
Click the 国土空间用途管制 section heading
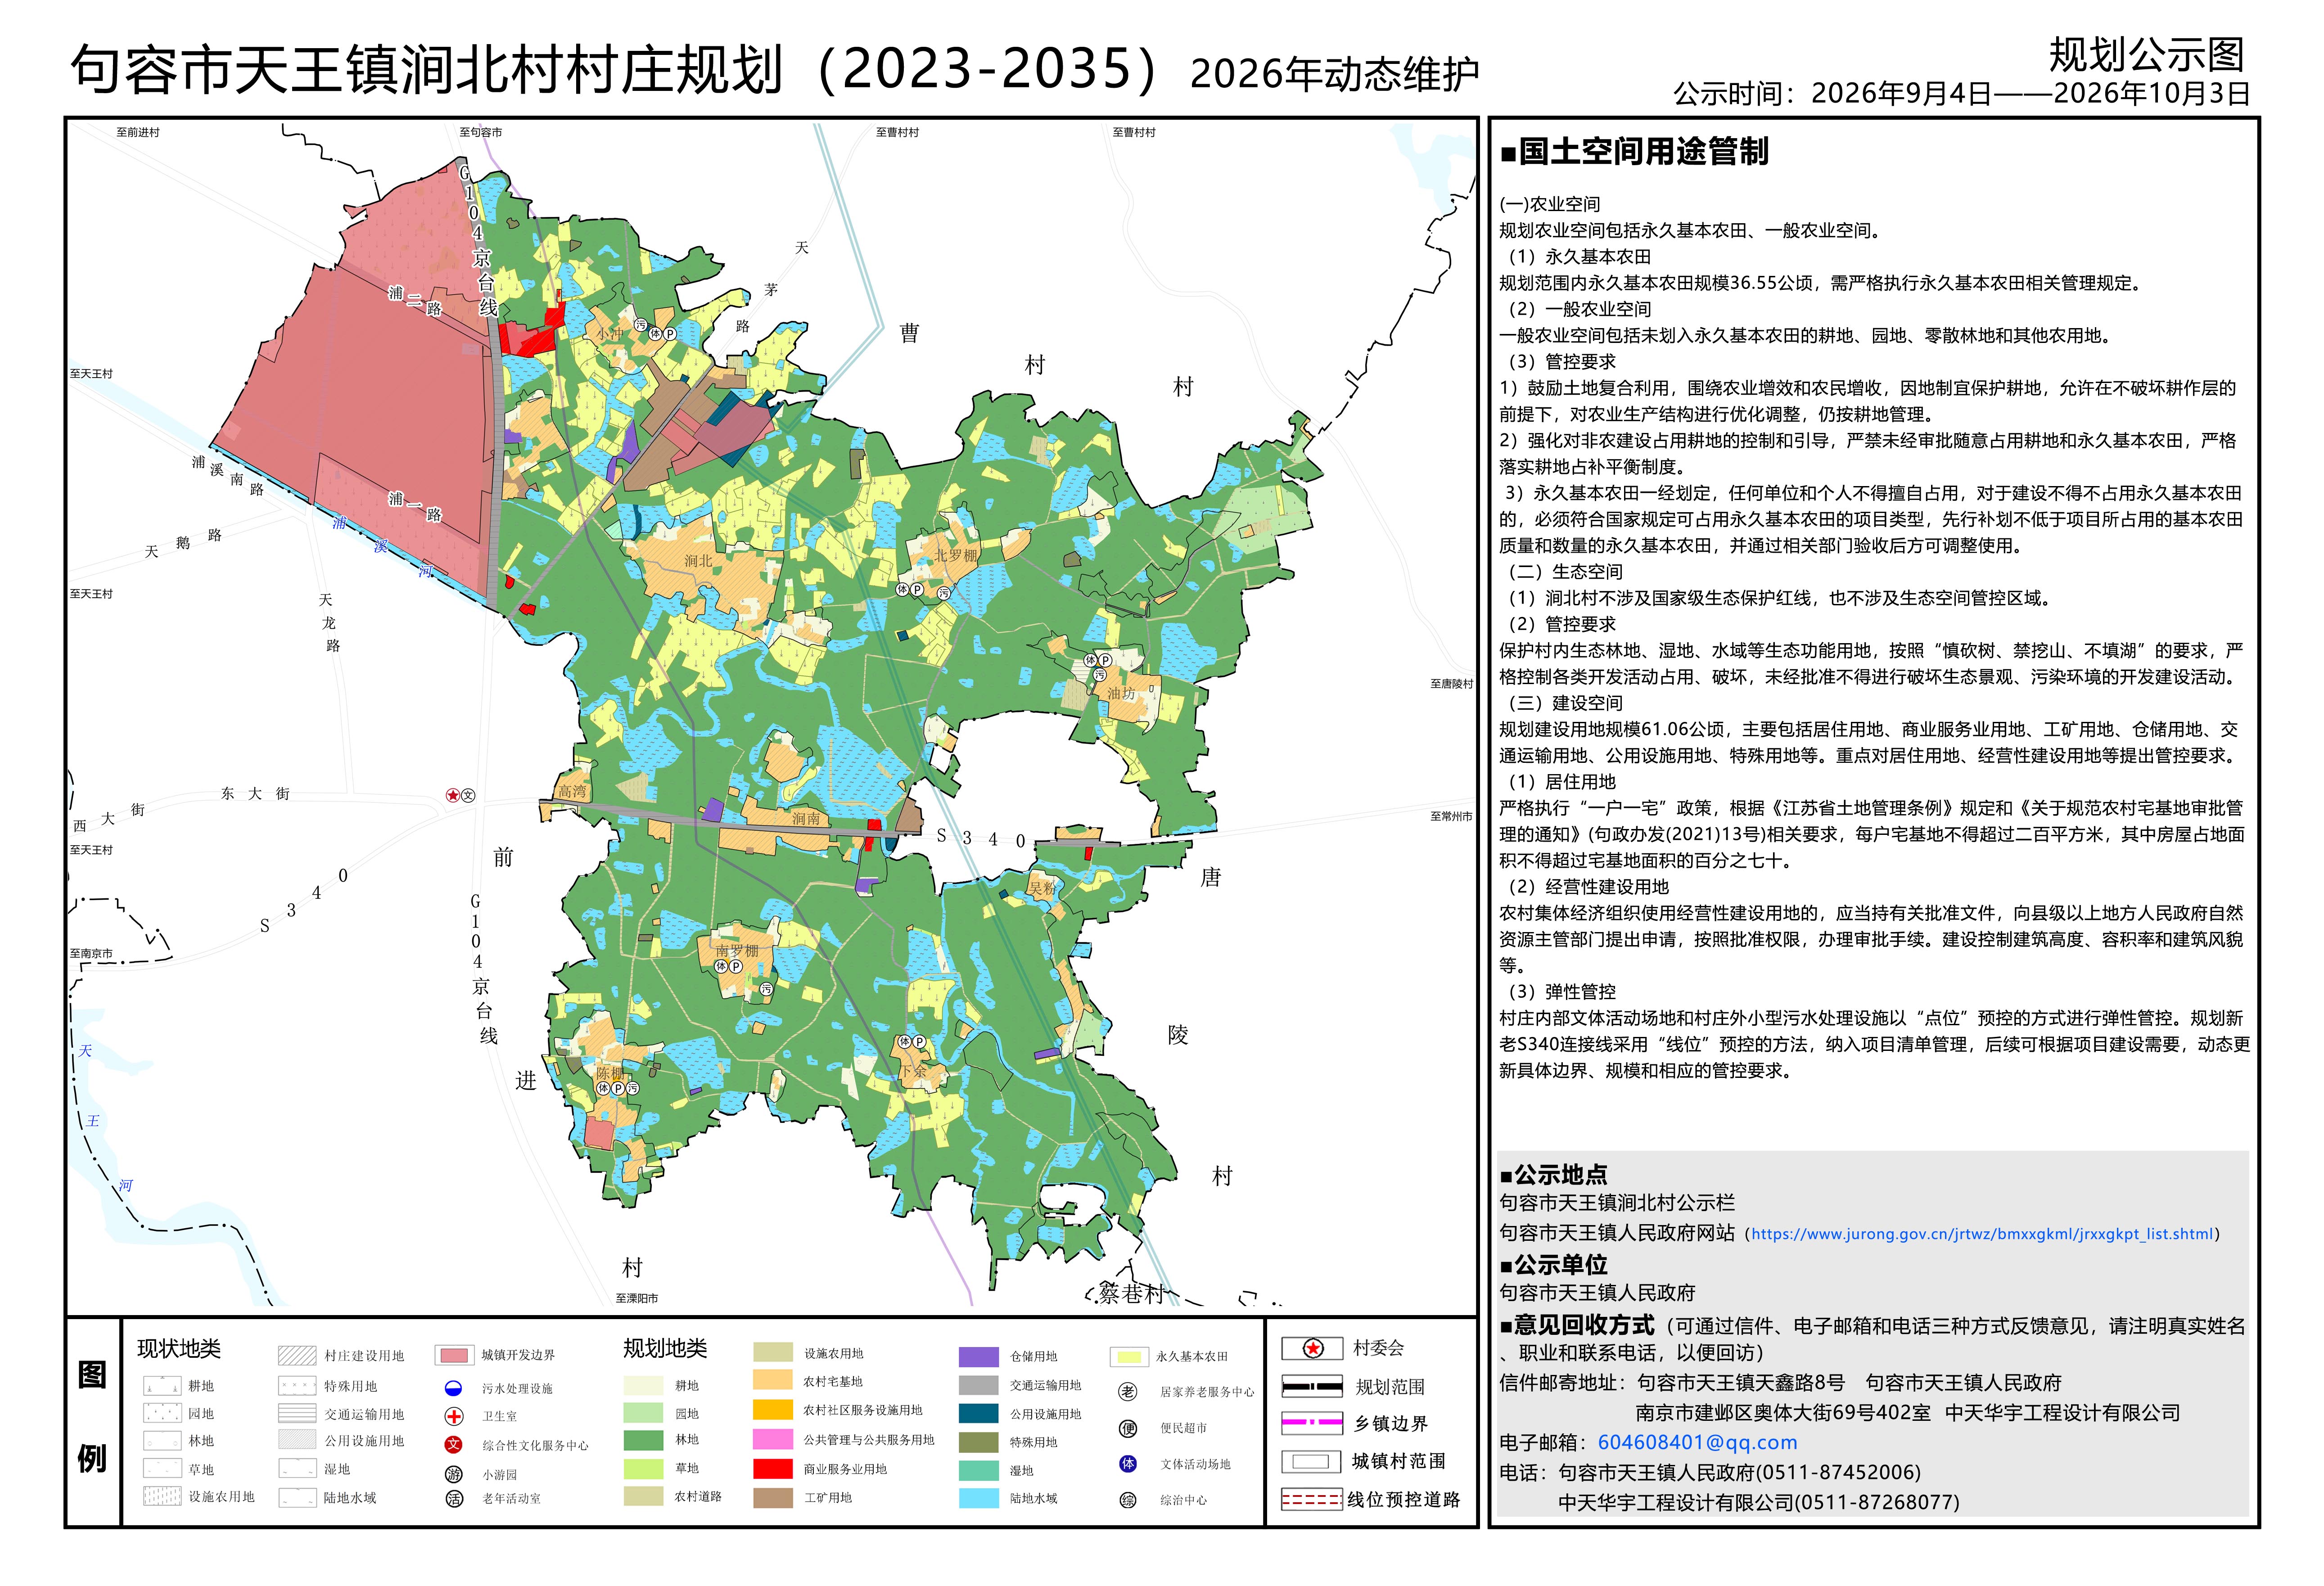coord(1634,152)
